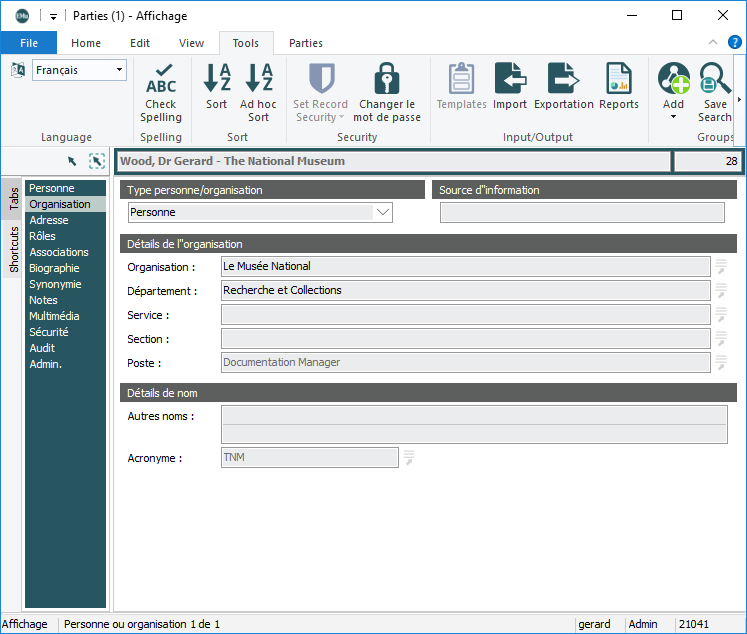Click the blue Help question mark
This screenshot has height=634, width=747.
point(734,42)
